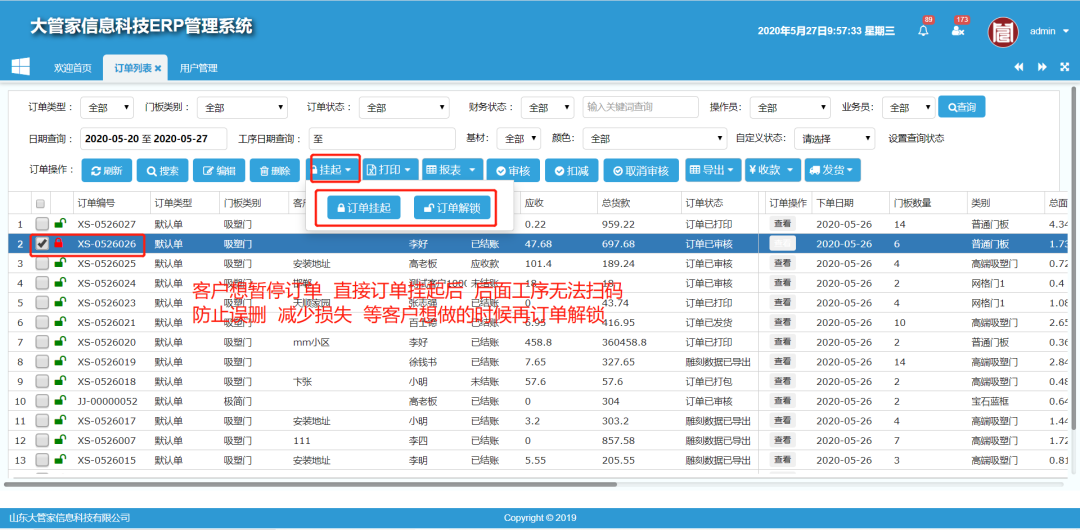Viewport: 1080px width, 530px height.
Task: Uncheck the checkbox for order XS-0526026
Action: pos(42,243)
